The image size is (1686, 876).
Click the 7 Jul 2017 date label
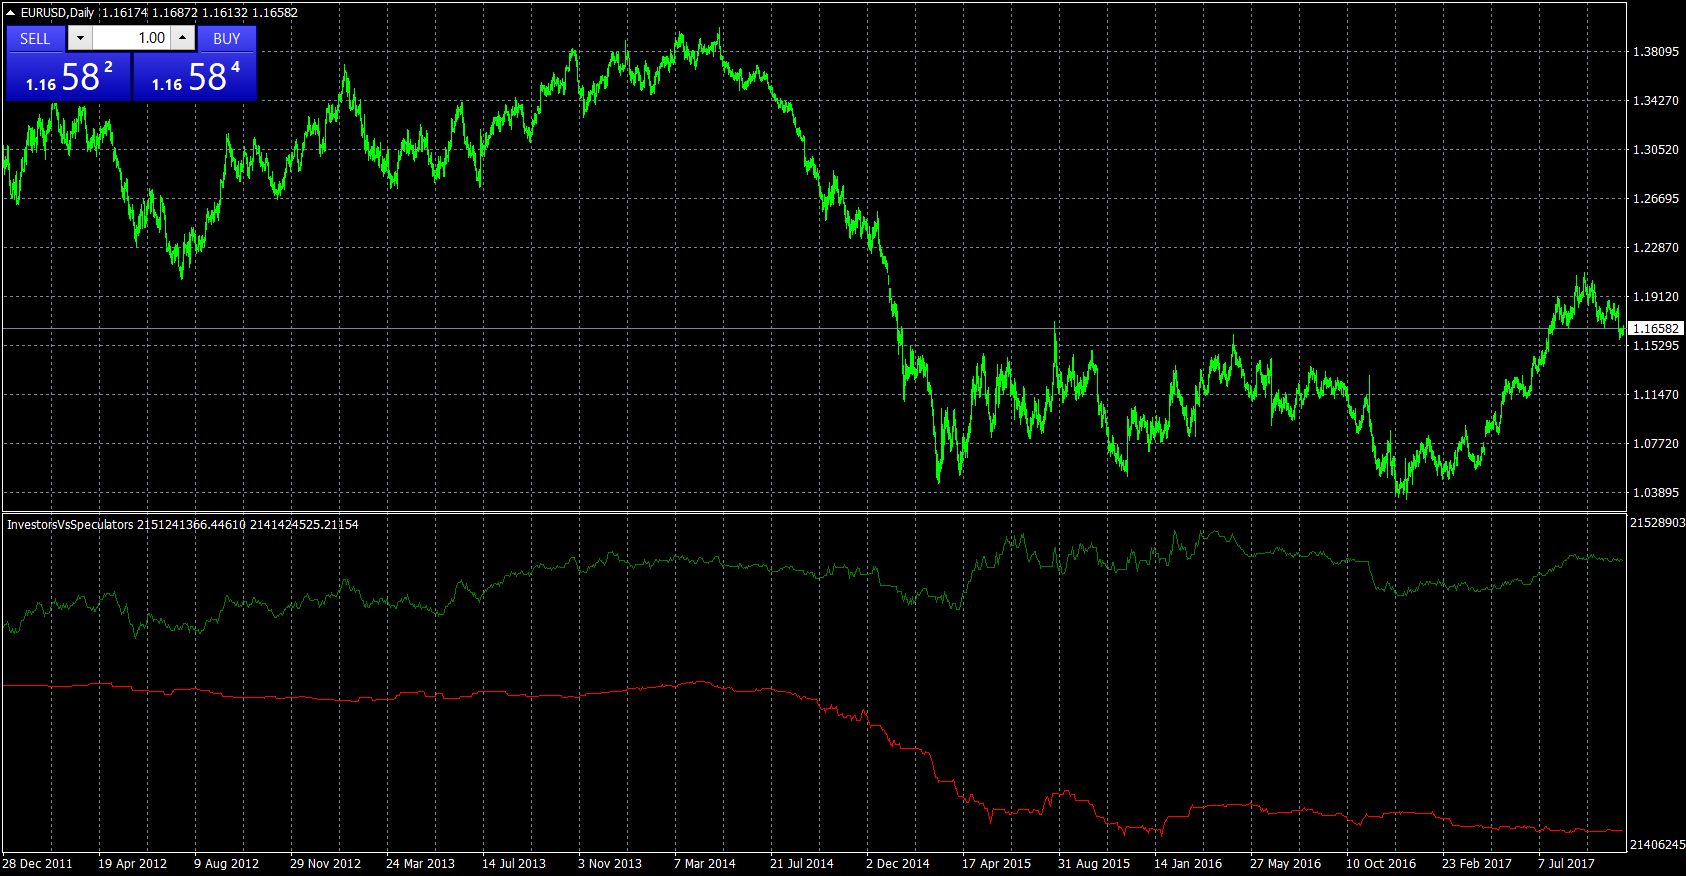[1566, 863]
